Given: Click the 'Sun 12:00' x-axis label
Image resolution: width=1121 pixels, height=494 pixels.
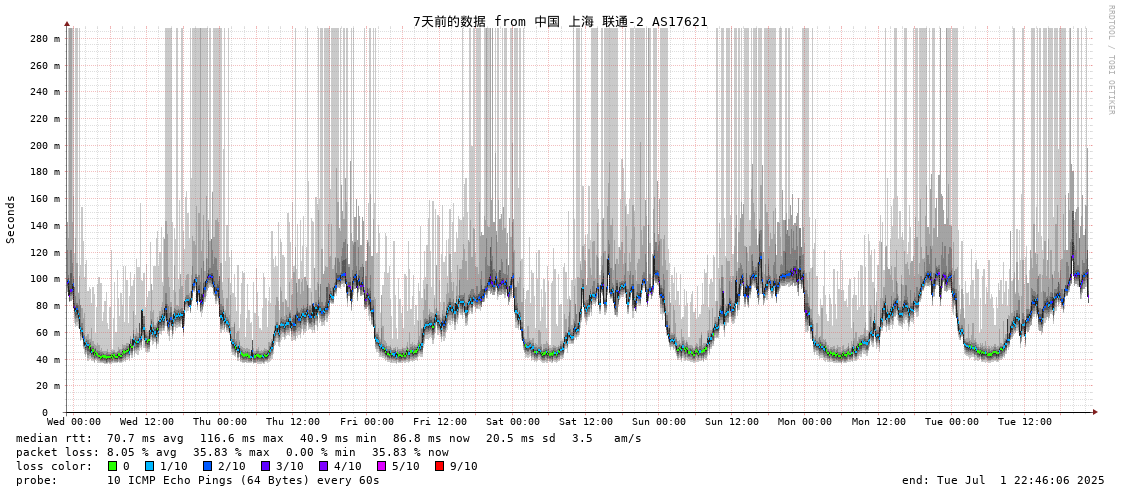Looking at the screenshot, I should coord(732,422).
